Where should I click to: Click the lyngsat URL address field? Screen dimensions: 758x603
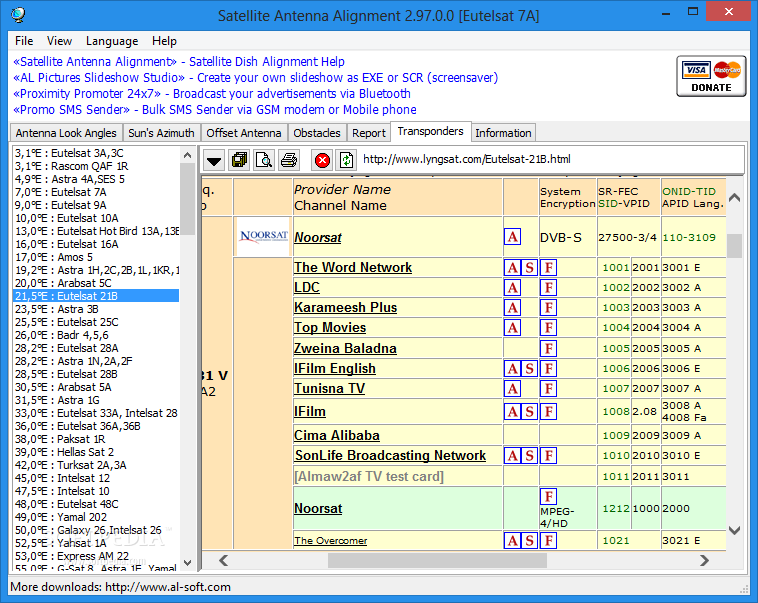tap(551, 159)
